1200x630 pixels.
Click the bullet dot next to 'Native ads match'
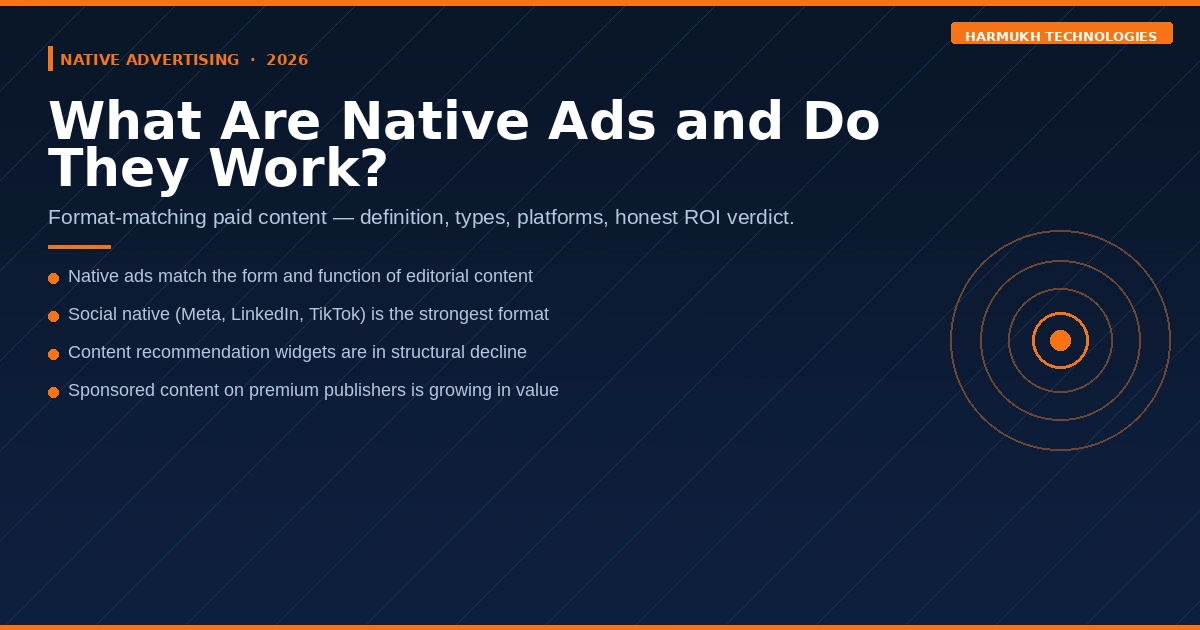point(54,278)
